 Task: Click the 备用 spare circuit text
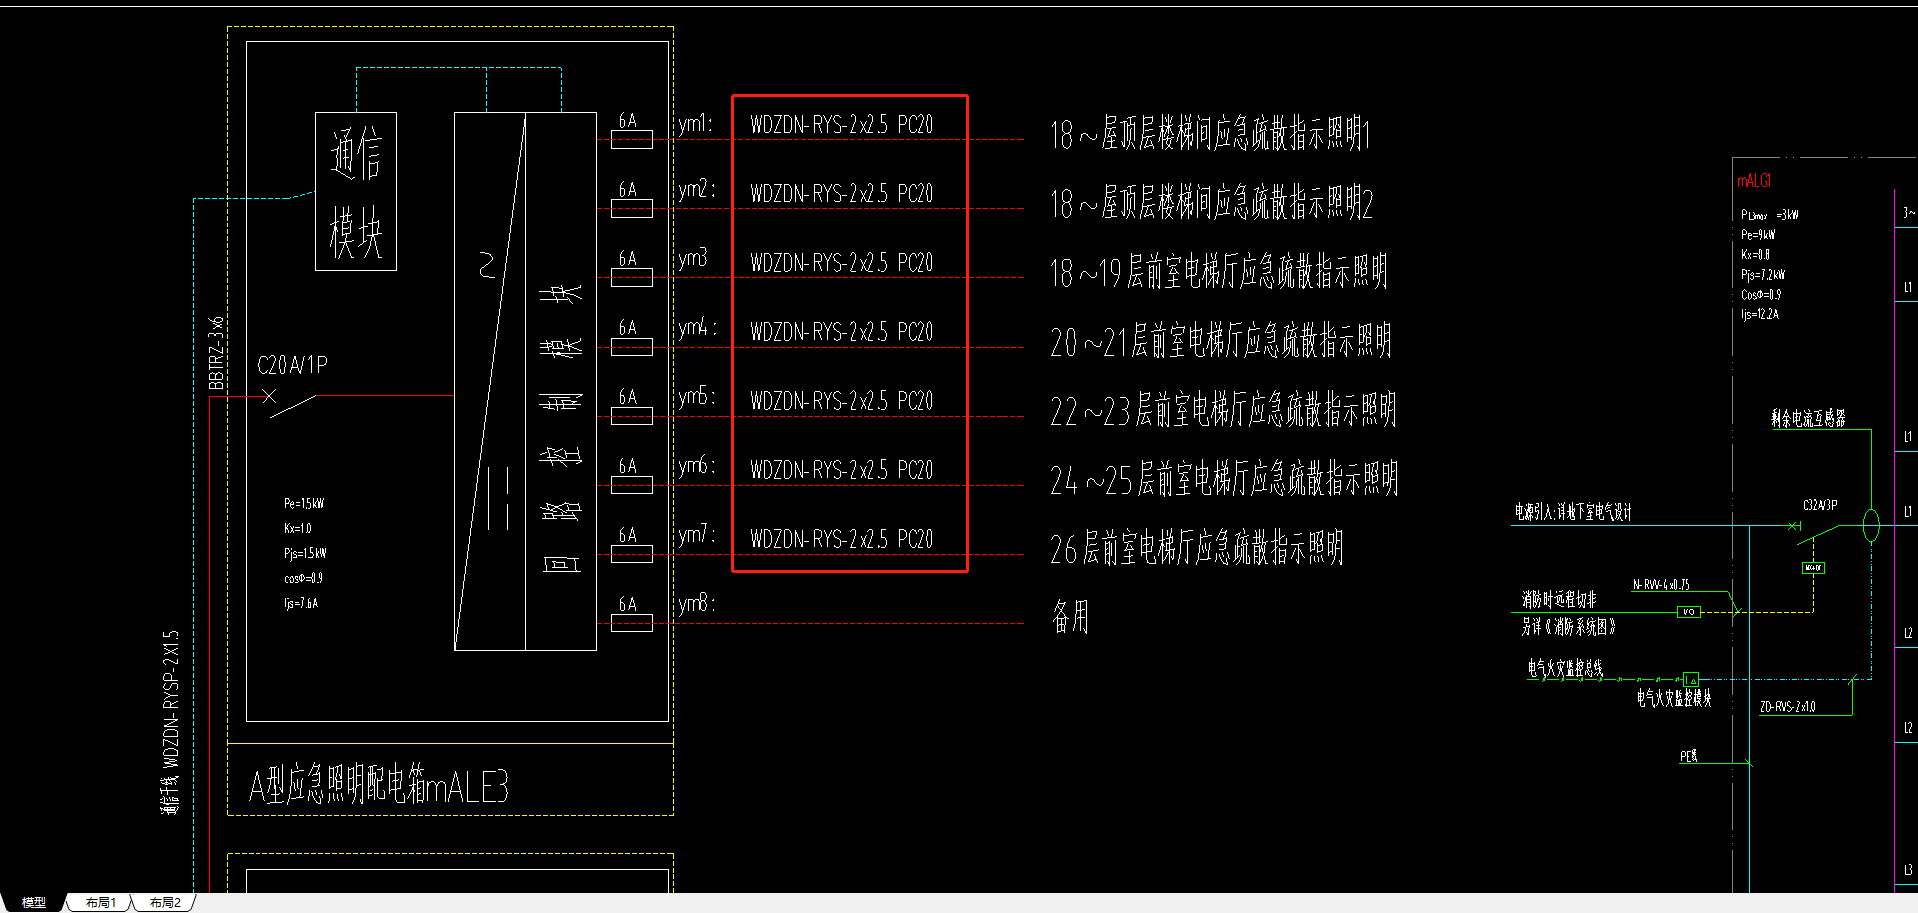point(1070,617)
